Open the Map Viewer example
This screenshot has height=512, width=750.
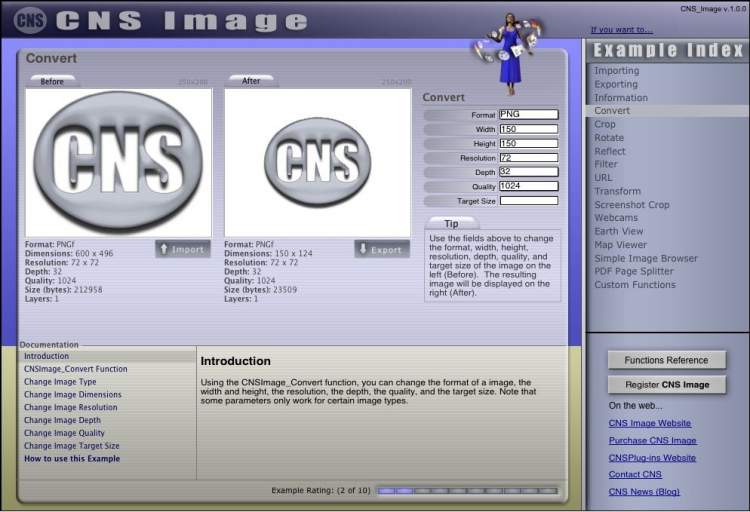tap(620, 245)
